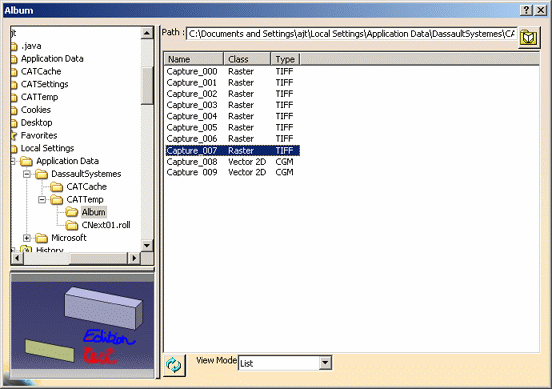This screenshot has height=389, width=552.
Task: Click the tree scroll left arrow
Action: tap(17, 258)
